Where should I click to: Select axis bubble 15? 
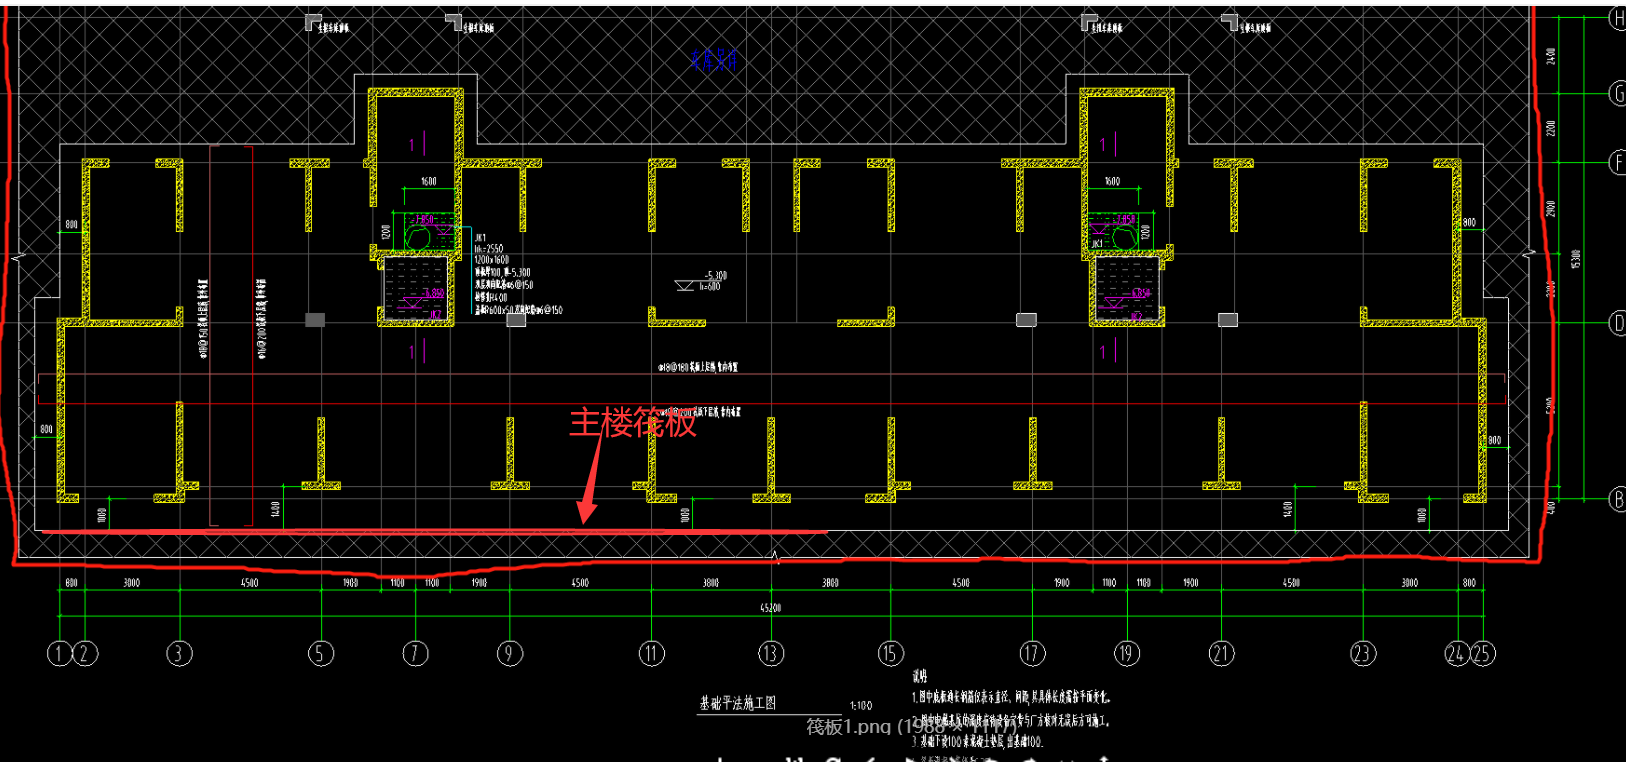click(x=891, y=654)
